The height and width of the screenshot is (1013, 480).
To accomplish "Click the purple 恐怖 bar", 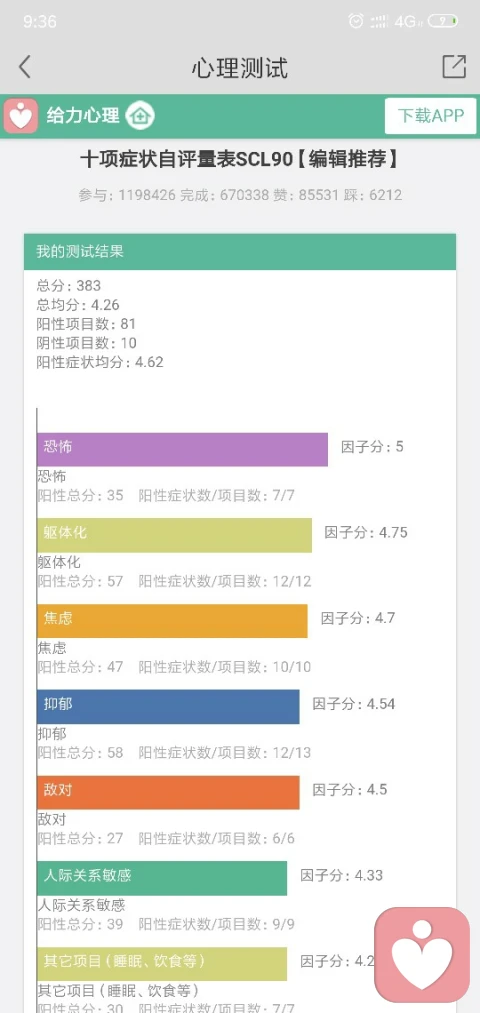I will tap(182, 449).
